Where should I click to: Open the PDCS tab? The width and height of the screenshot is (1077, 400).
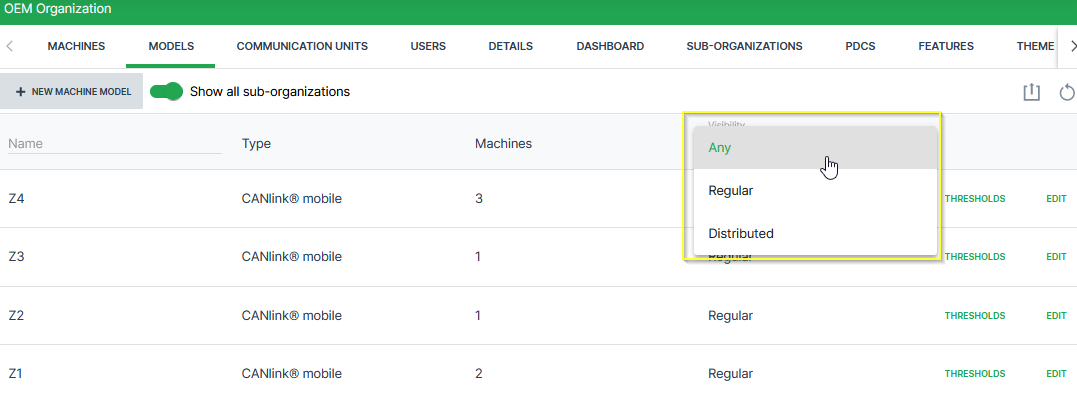coord(860,46)
